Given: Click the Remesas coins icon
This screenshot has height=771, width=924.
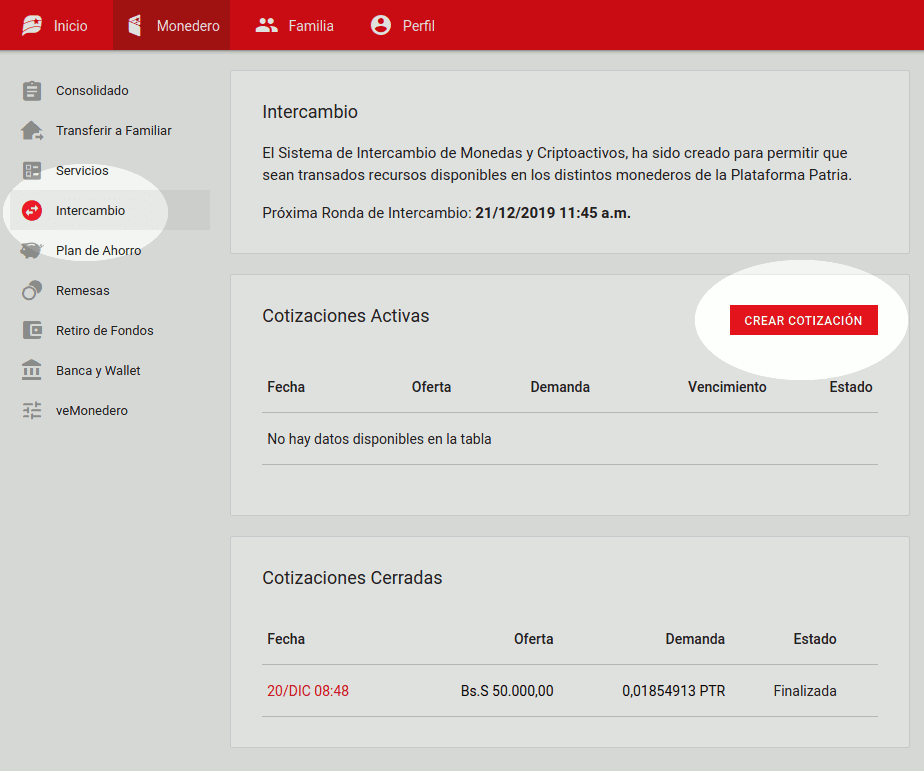Looking at the screenshot, I should click(32, 291).
